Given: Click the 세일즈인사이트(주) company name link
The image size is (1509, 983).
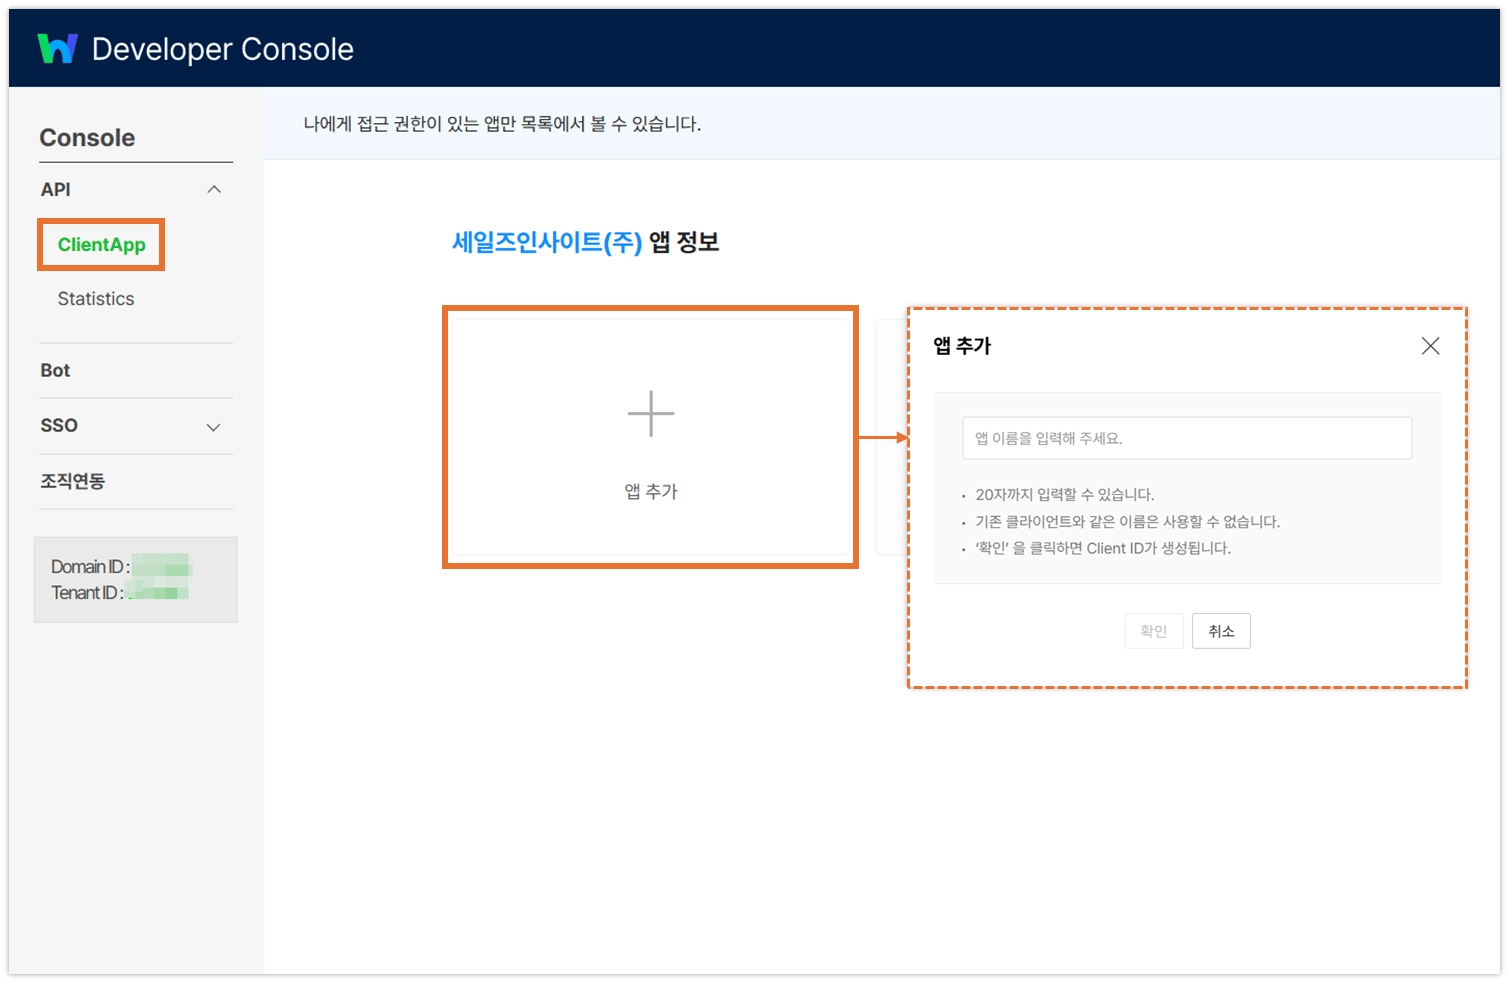Looking at the screenshot, I should pos(547,242).
